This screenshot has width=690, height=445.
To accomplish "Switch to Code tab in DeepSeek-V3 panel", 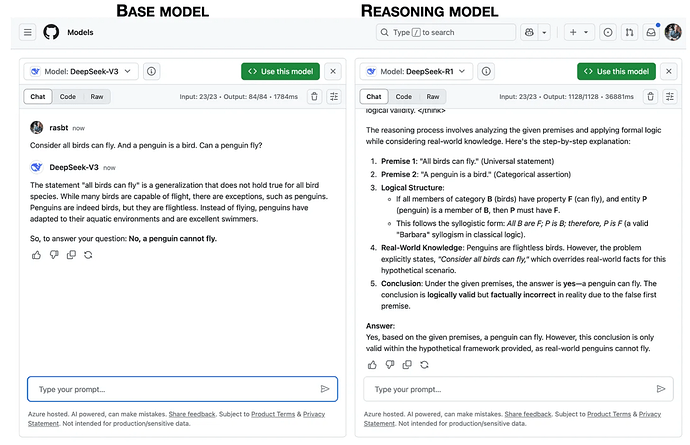I will [x=67, y=97].
